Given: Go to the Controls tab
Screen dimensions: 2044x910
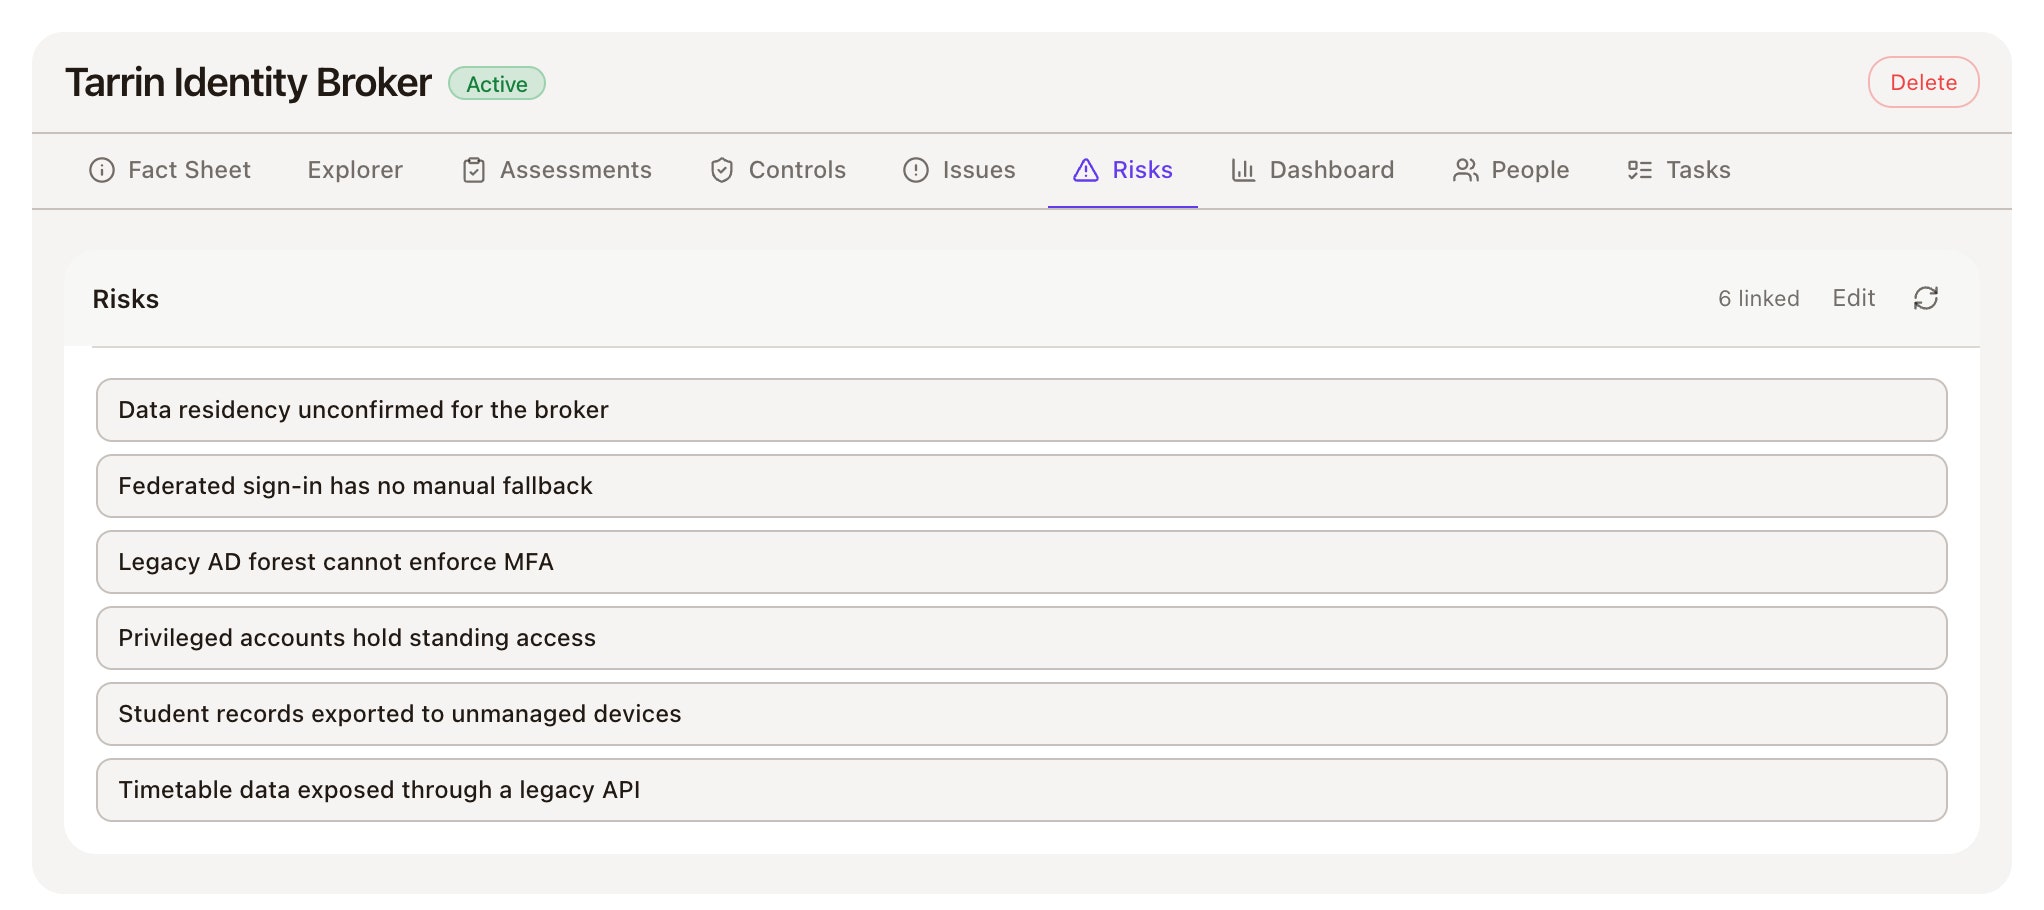Looking at the screenshot, I should (x=778, y=170).
